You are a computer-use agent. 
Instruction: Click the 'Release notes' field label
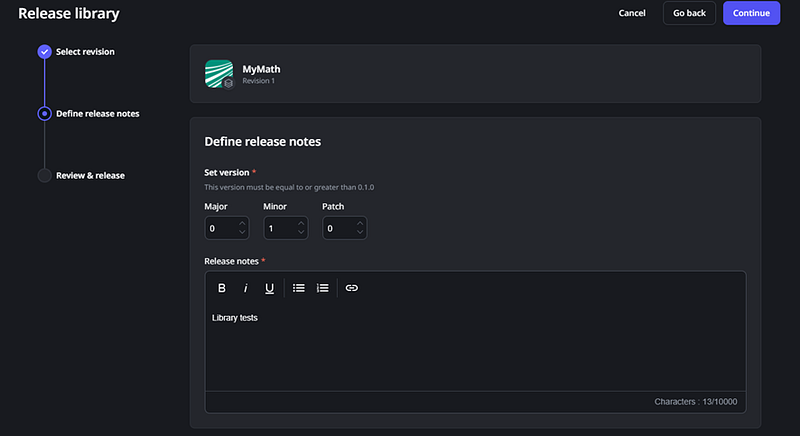[231, 261]
